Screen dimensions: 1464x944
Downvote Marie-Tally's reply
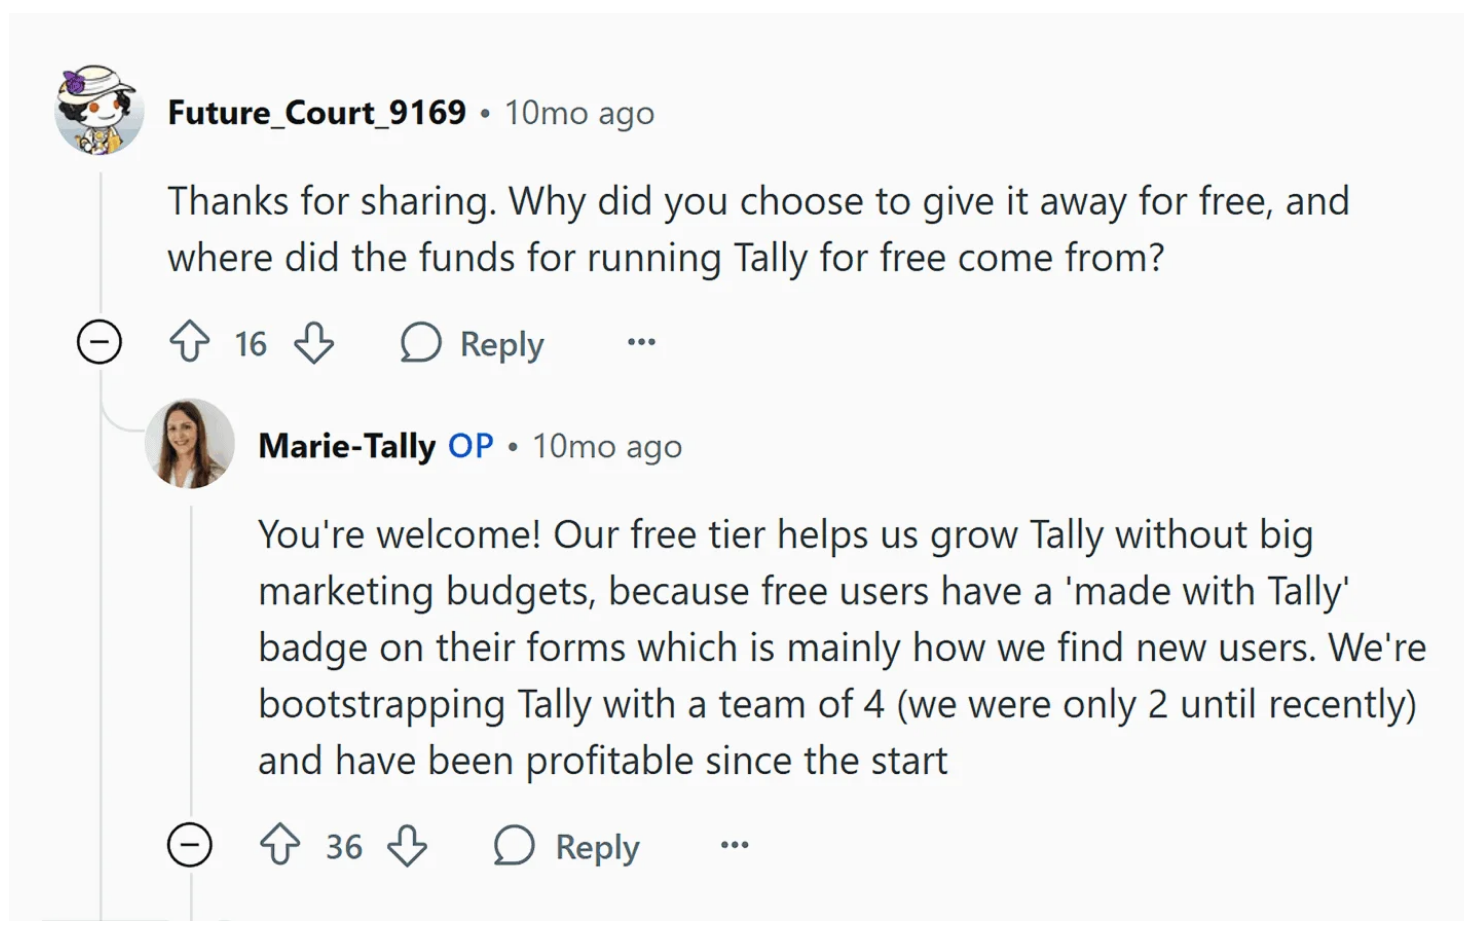407,846
